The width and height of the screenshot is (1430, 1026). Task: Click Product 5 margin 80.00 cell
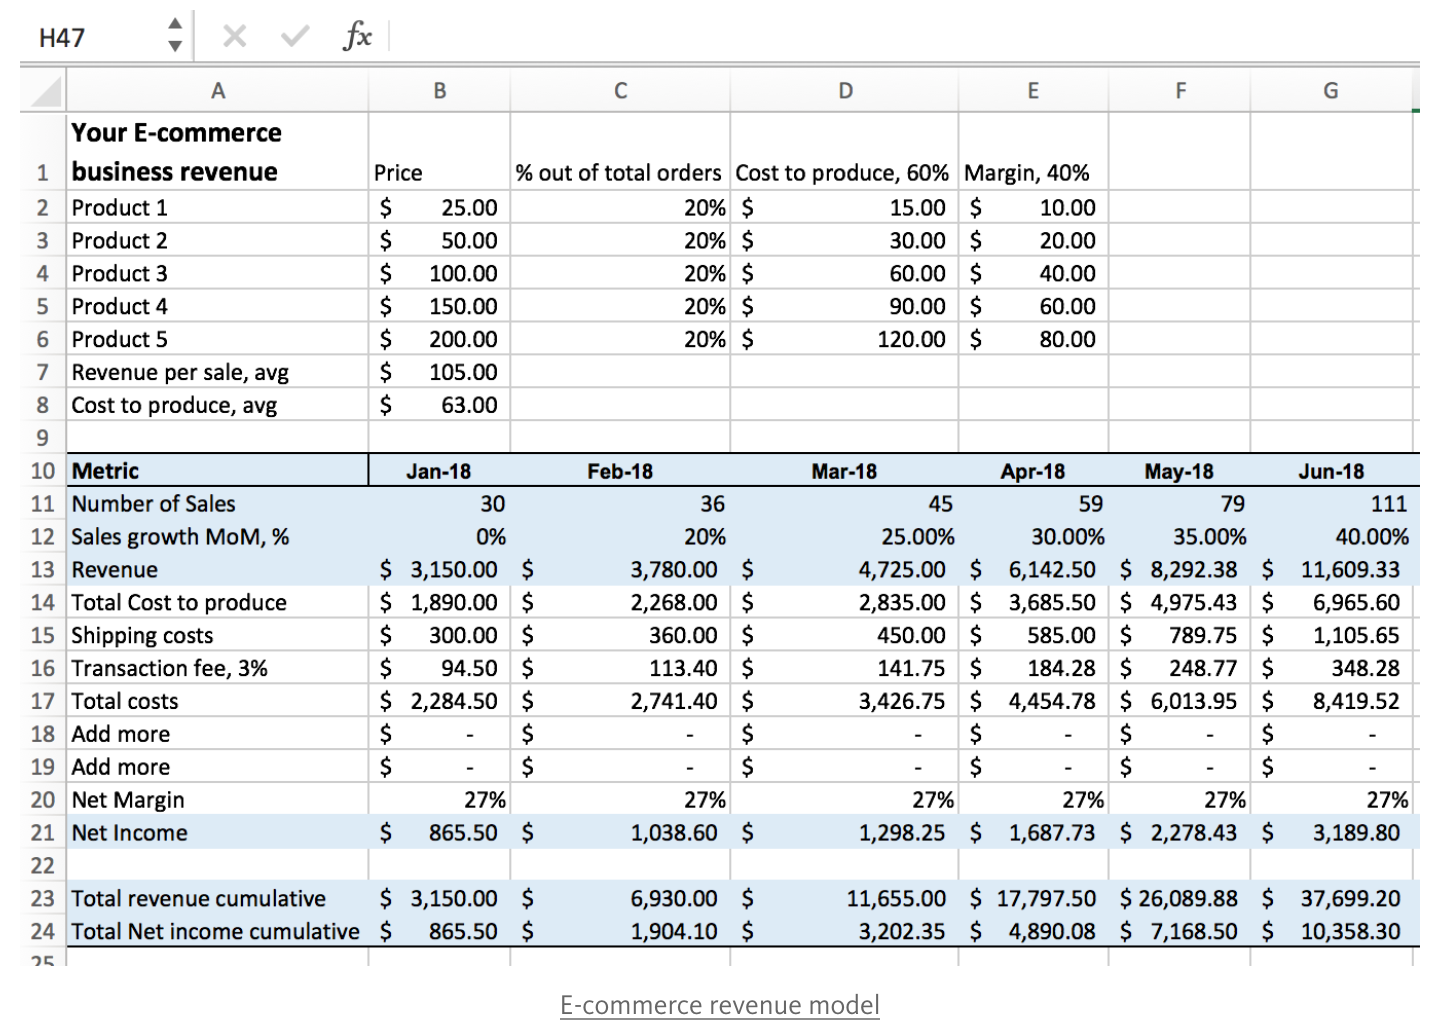coord(1033,340)
